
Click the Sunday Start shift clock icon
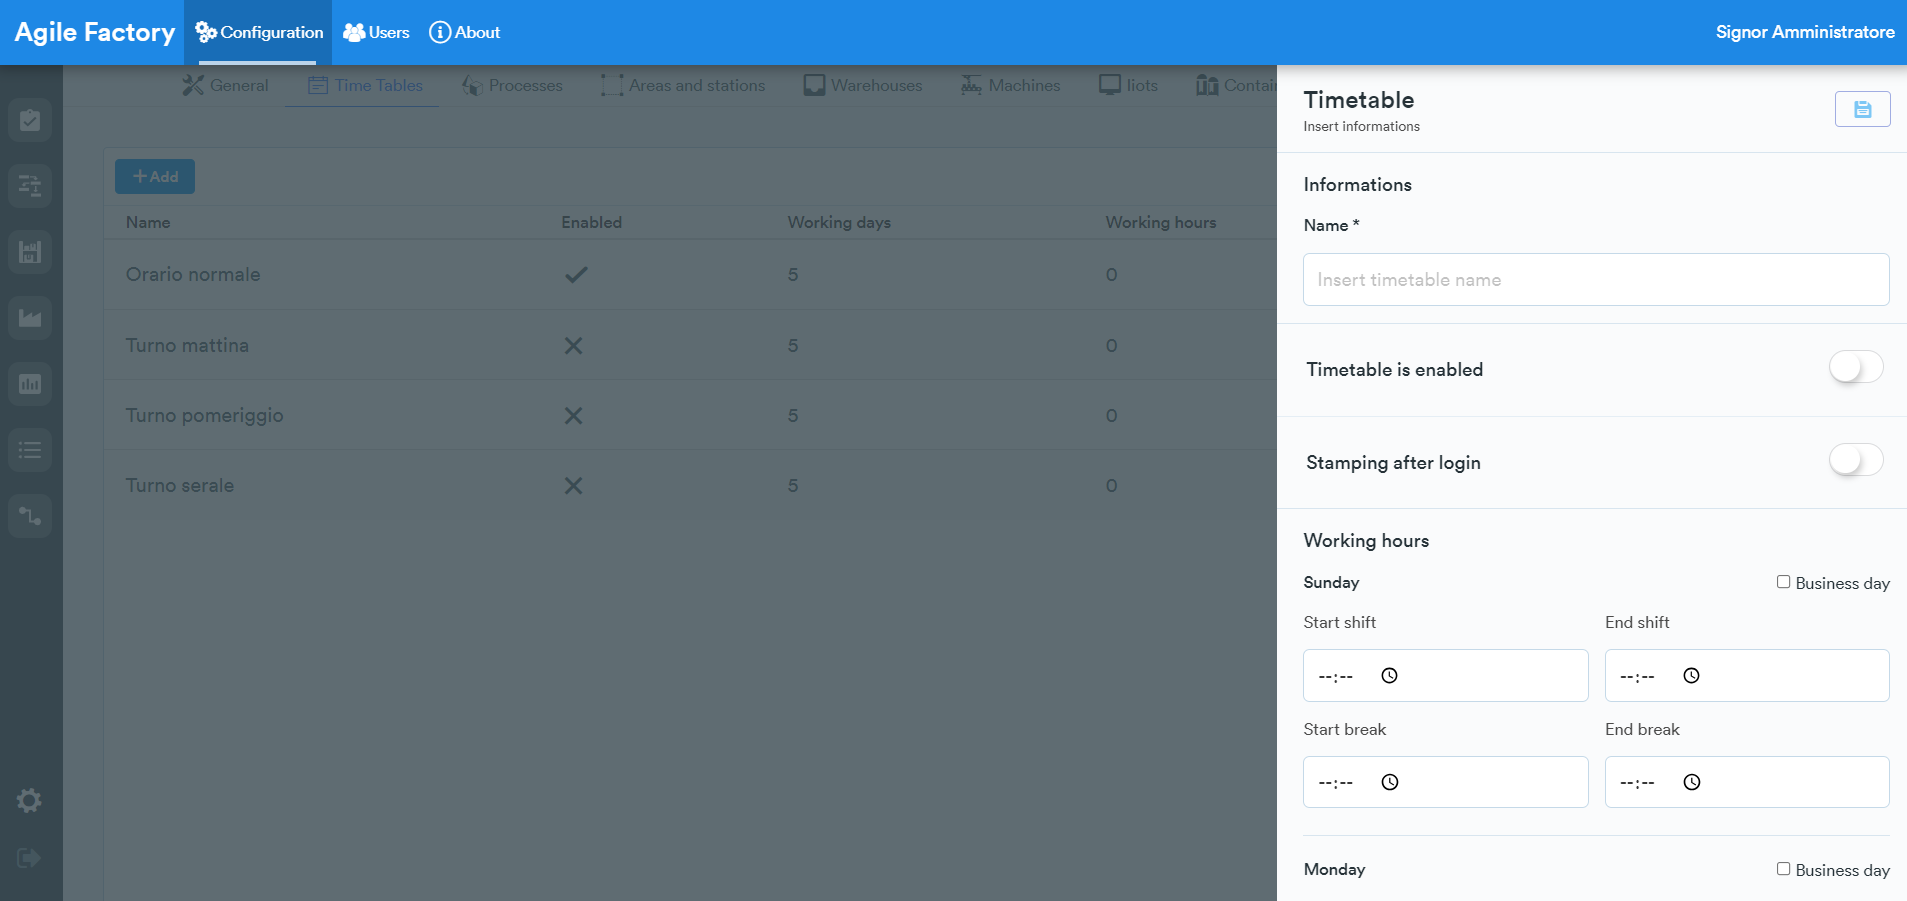[x=1389, y=676]
